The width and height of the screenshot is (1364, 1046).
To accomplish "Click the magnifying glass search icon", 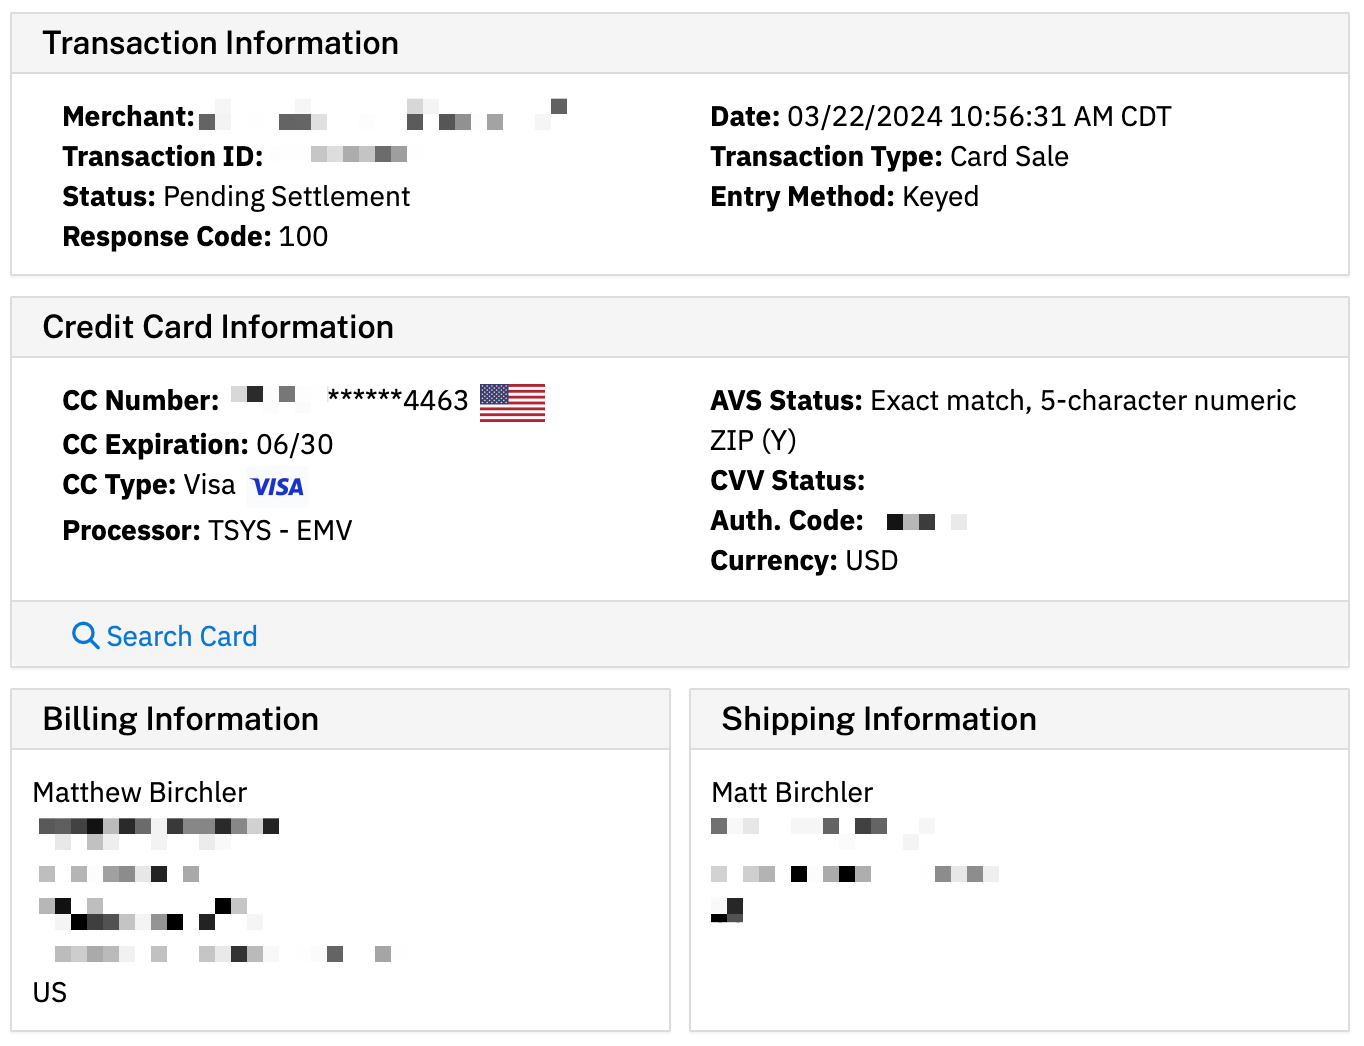I will pos(86,636).
